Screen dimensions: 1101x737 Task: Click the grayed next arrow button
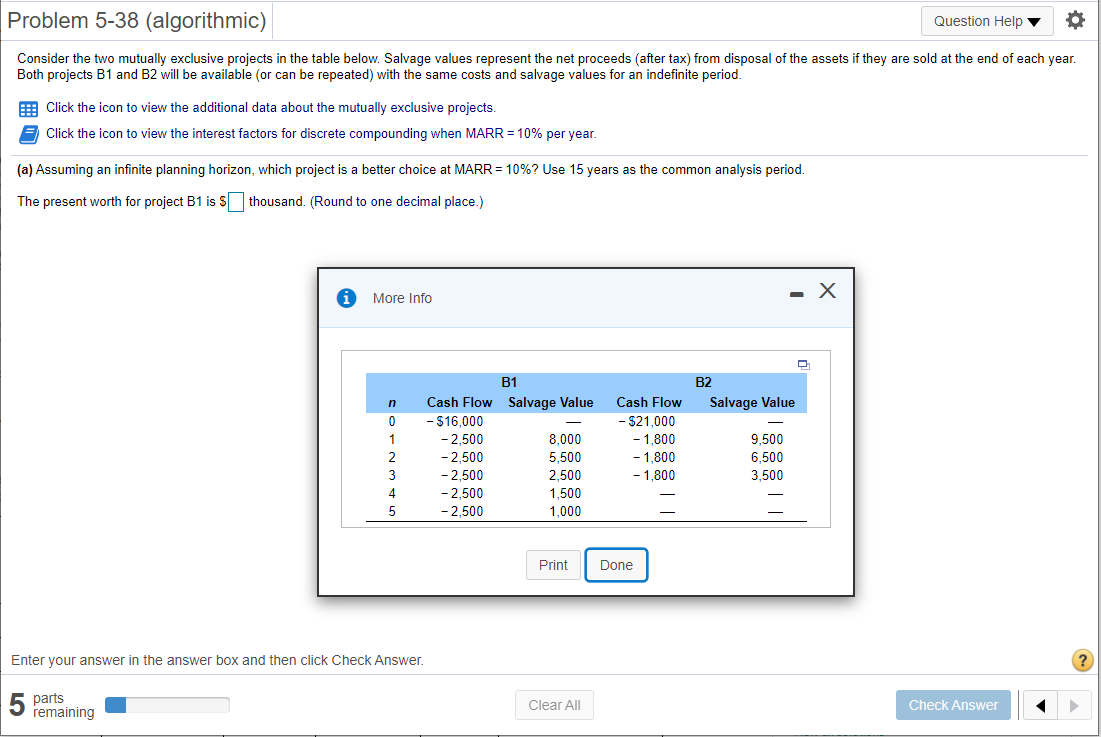(1074, 705)
